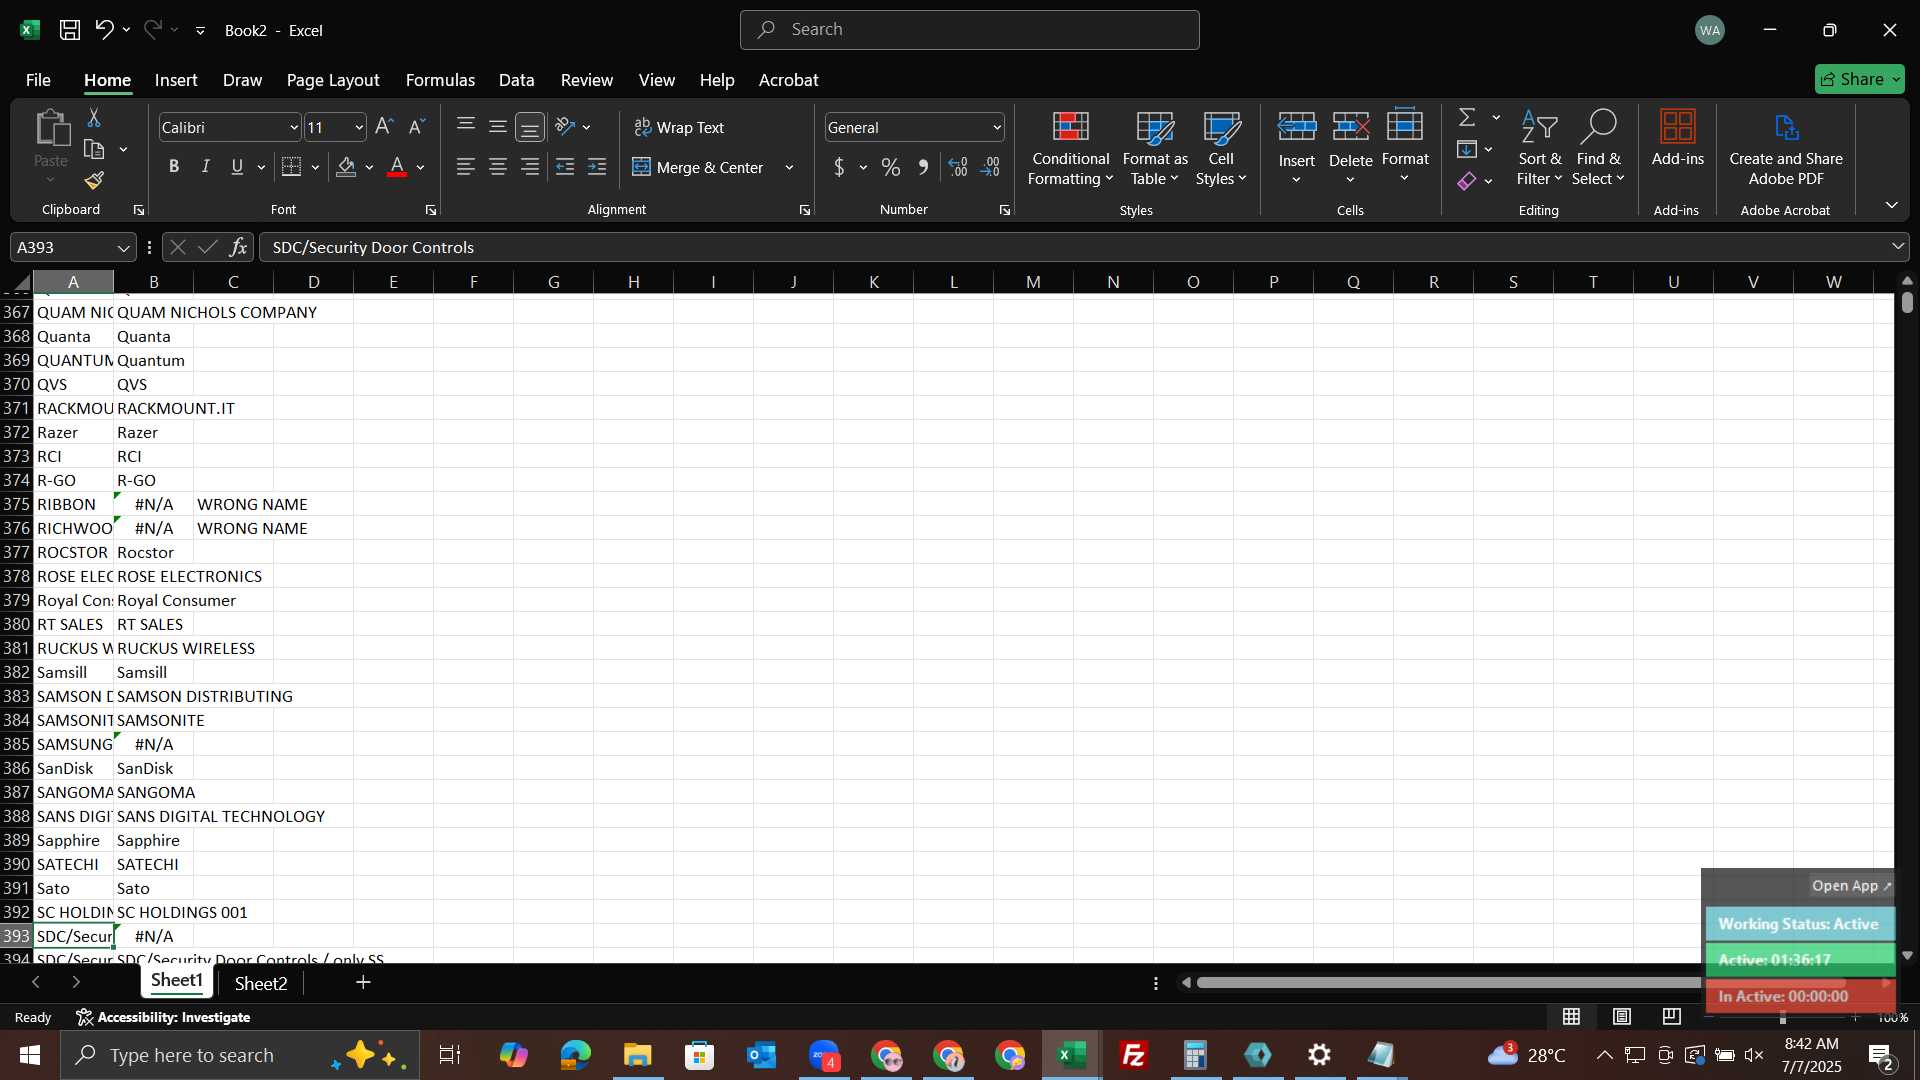
Task: Open the General number format dropdown
Action: (997, 127)
